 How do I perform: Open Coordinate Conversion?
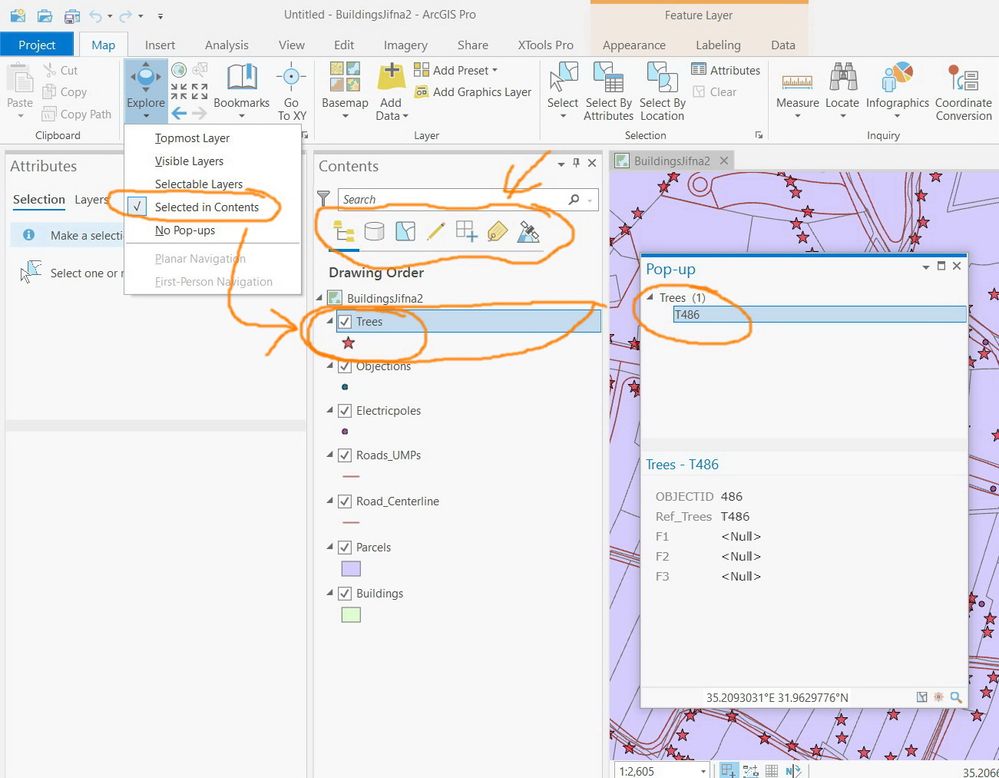pyautogui.click(x=963, y=91)
